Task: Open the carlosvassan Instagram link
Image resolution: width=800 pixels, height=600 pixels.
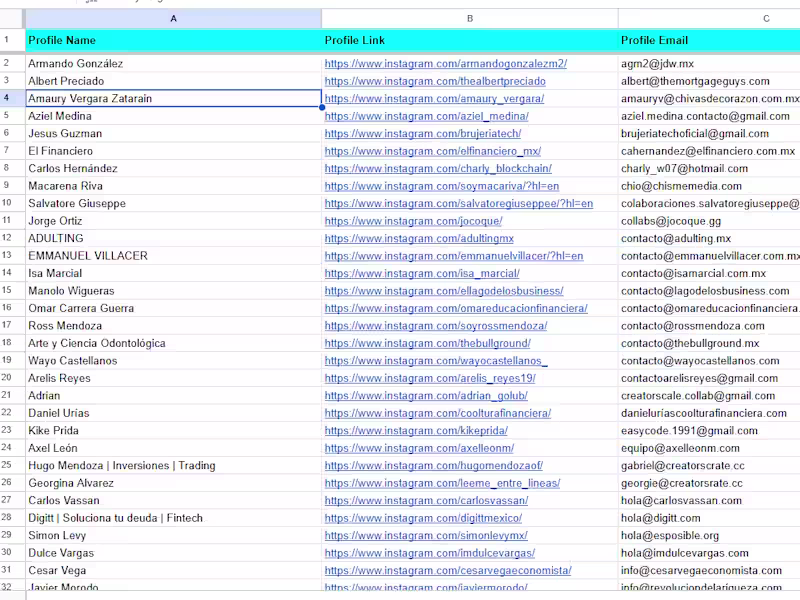Action: click(426, 501)
